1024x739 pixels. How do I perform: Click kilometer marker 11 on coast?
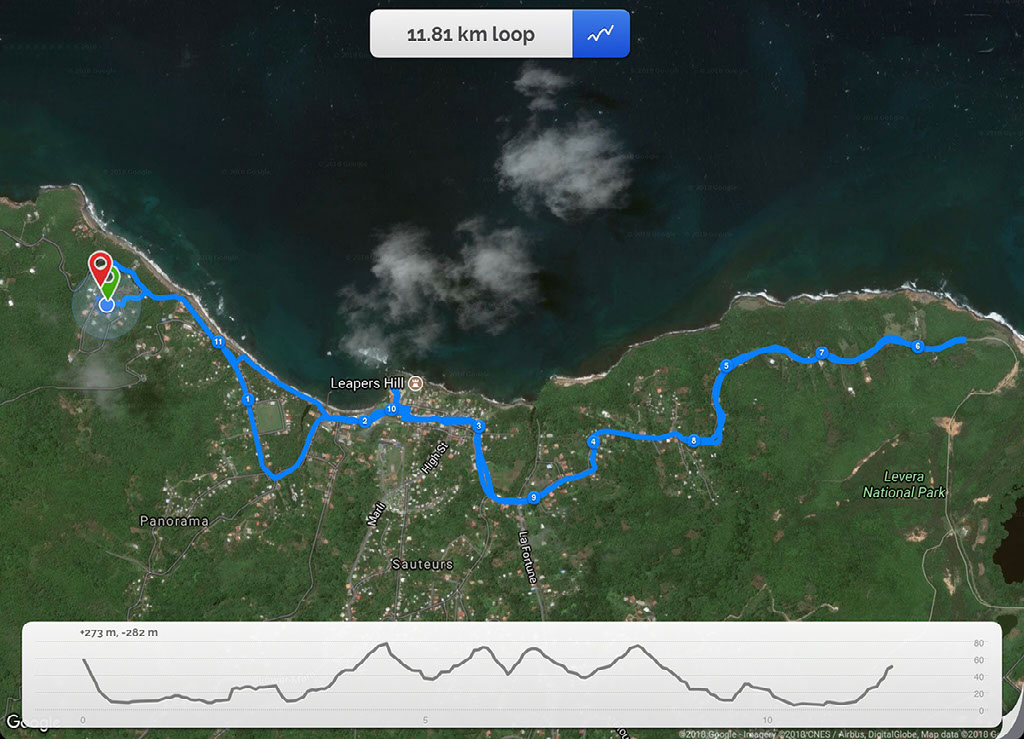point(218,341)
